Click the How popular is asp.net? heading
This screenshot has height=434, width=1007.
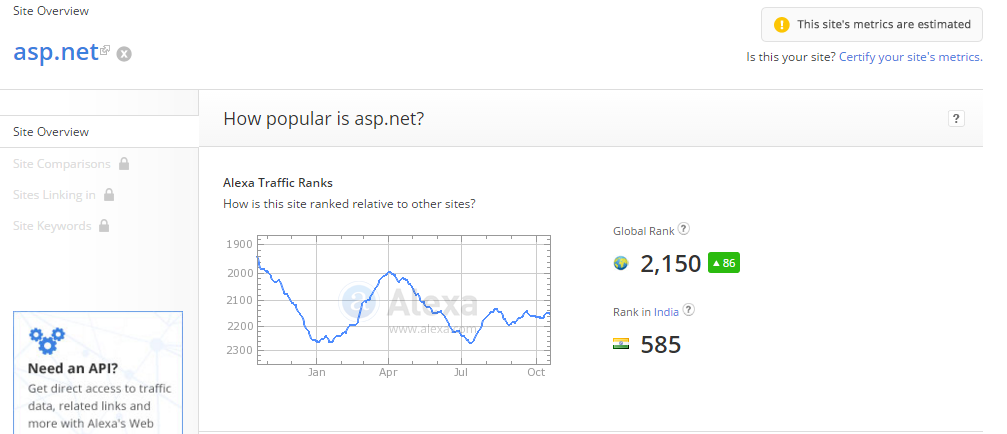coord(324,119)
